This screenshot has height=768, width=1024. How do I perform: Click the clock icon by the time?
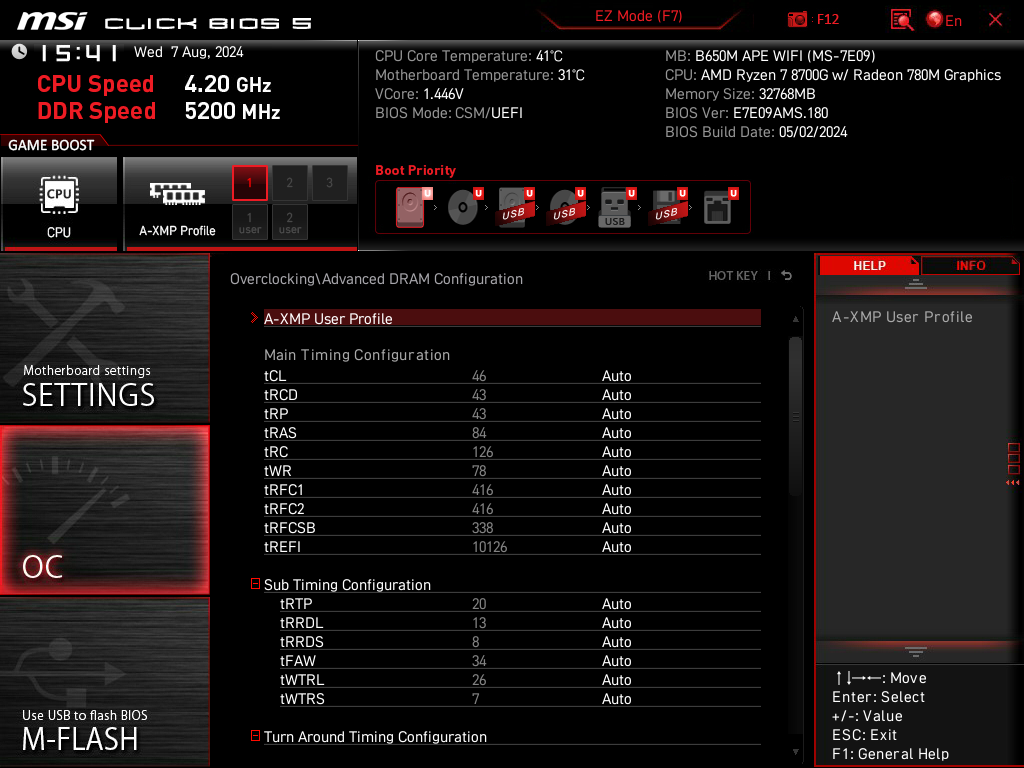tap(19, 52)
